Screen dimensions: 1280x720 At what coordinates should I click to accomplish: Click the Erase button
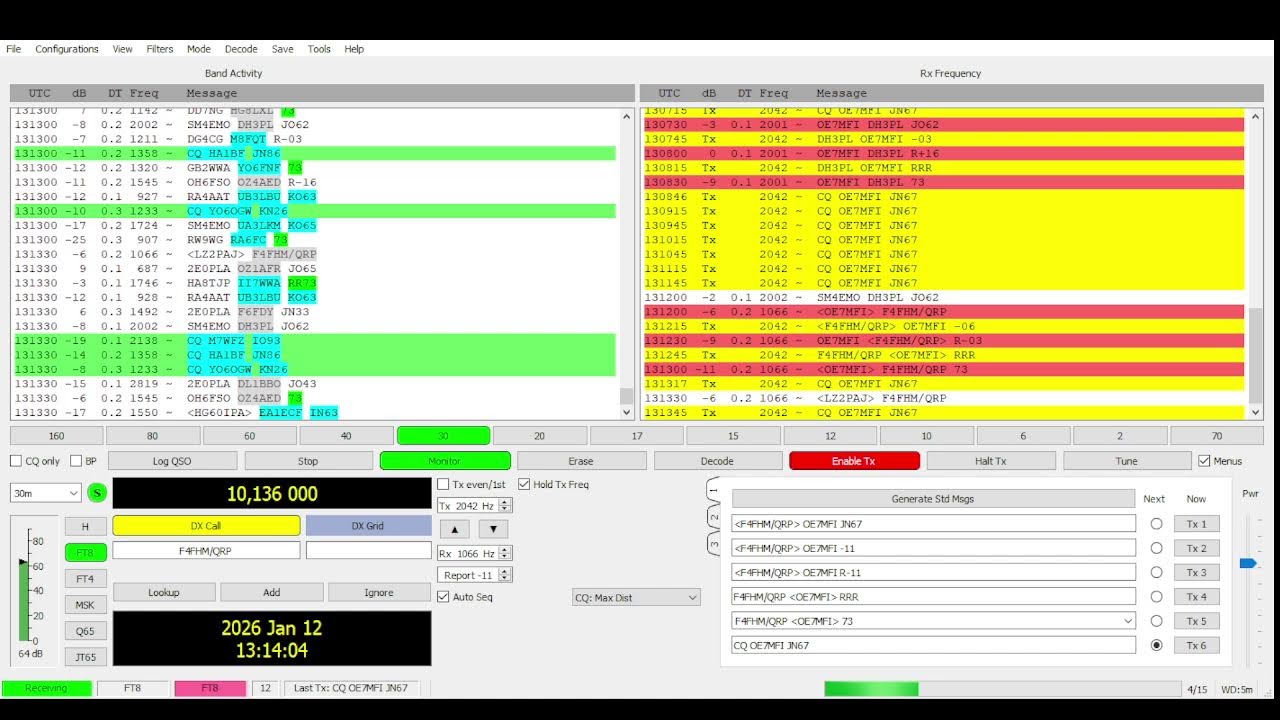(581, 461)
